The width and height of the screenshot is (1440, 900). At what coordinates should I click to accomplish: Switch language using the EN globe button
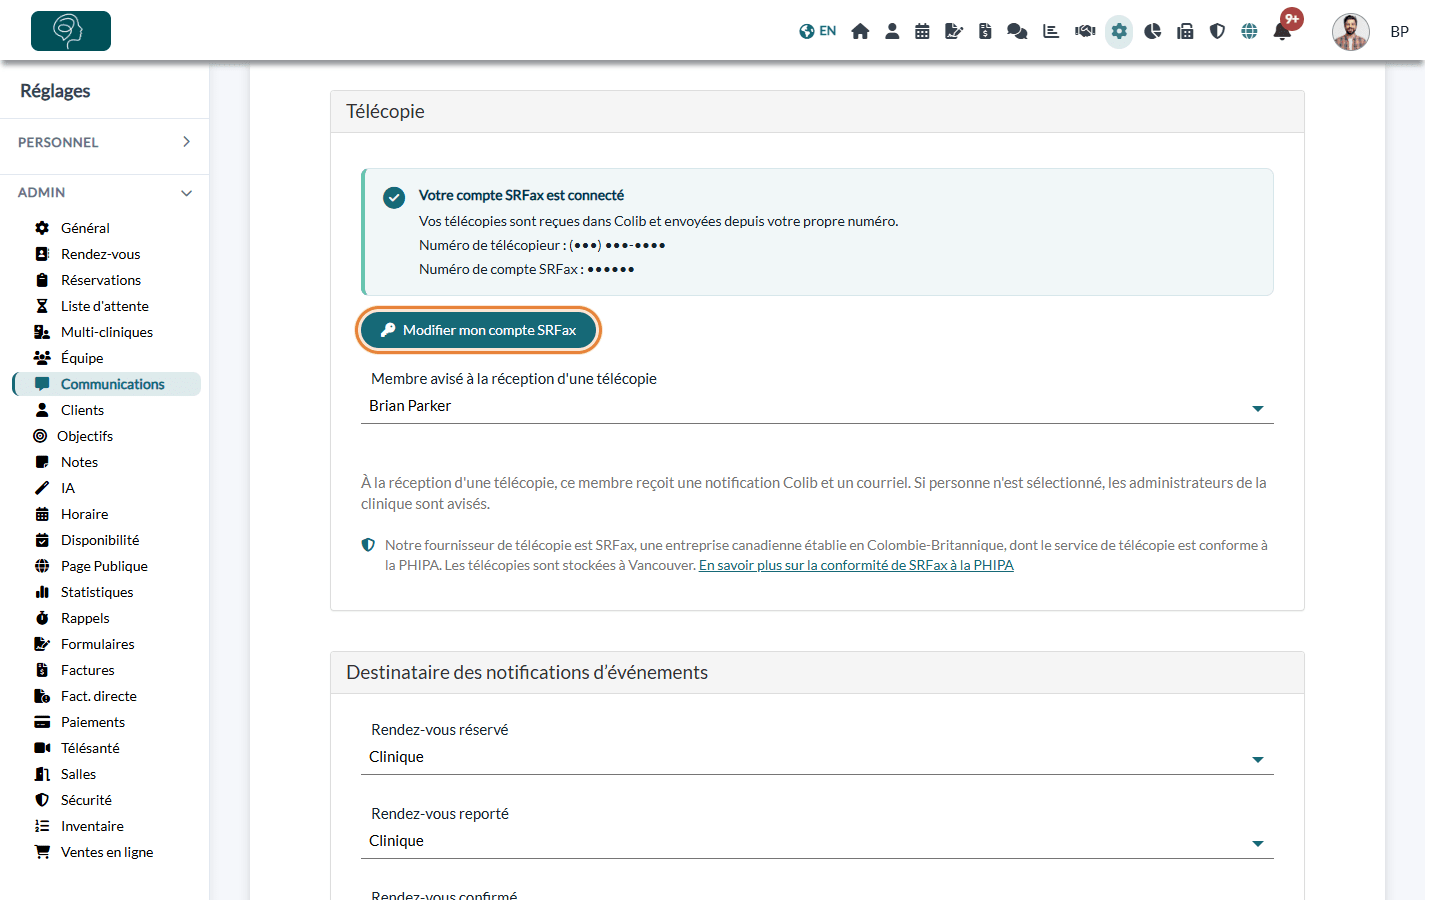click(817, 31)
